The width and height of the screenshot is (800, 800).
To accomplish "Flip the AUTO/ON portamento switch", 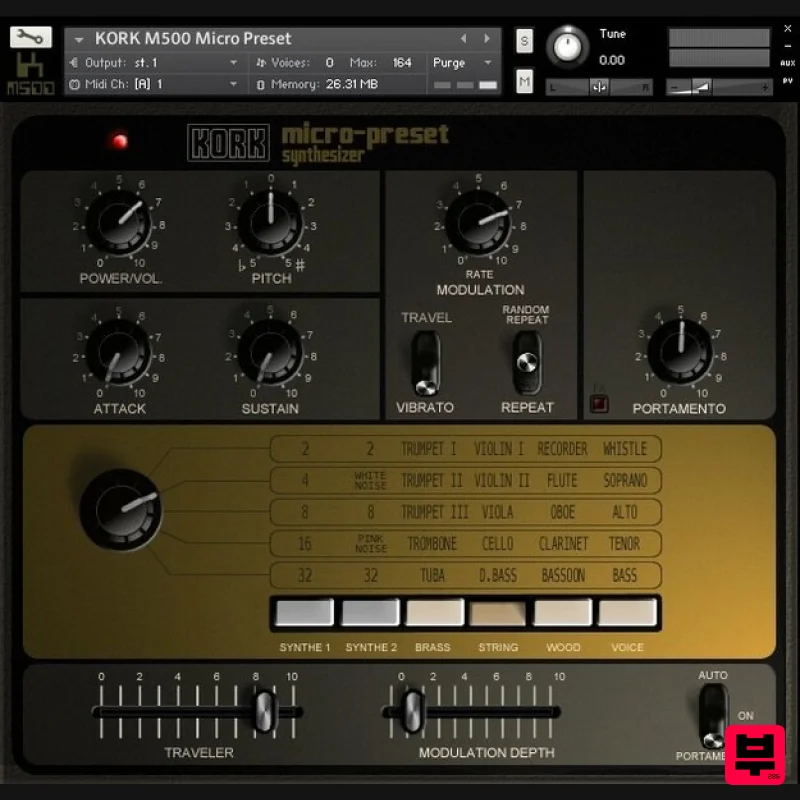I will pos(713,718).
